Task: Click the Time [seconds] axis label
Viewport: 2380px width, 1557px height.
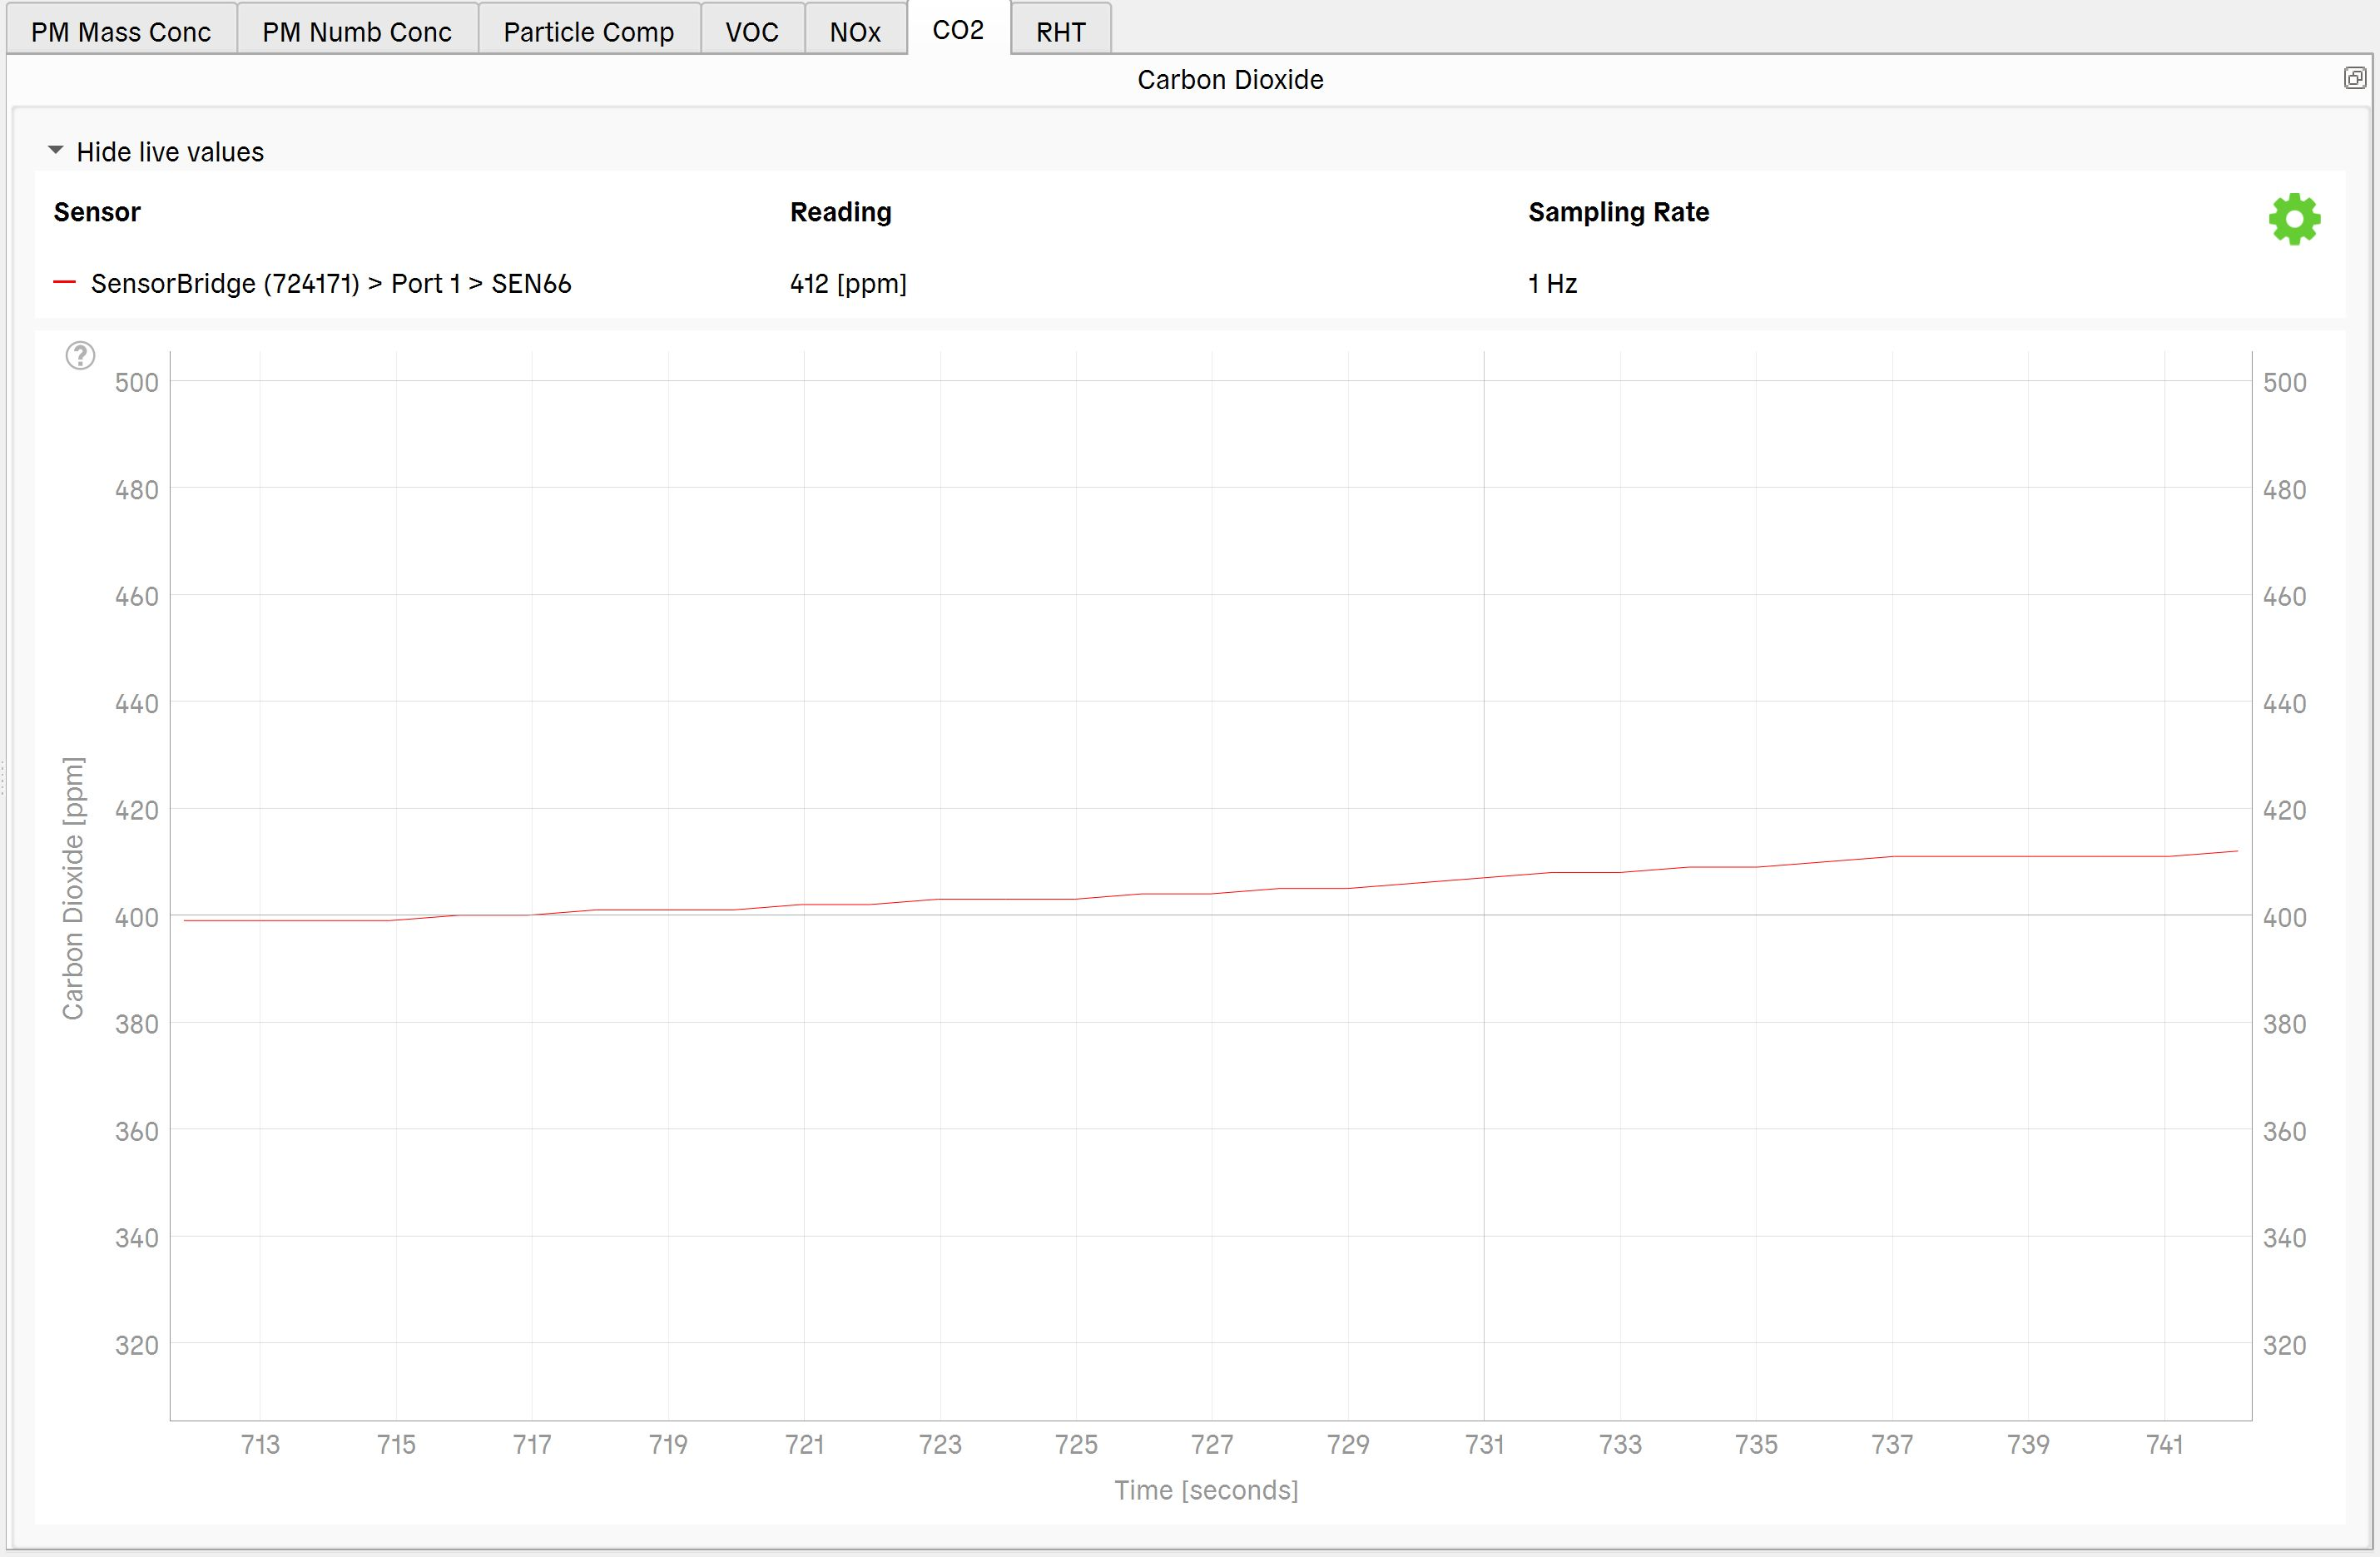Action: 1205,1490
